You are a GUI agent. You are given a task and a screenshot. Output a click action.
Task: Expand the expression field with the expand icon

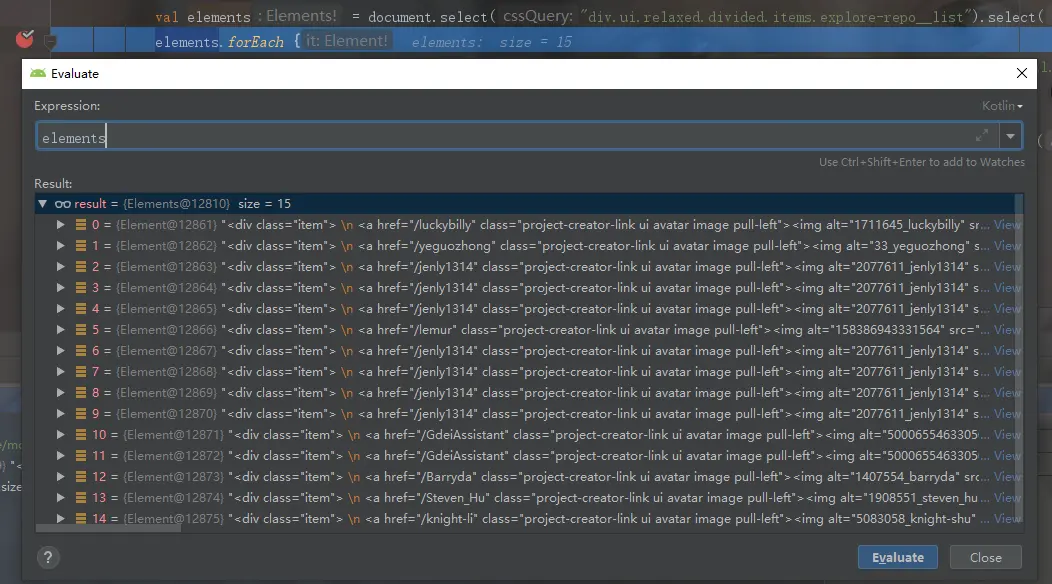pos(982,136)
